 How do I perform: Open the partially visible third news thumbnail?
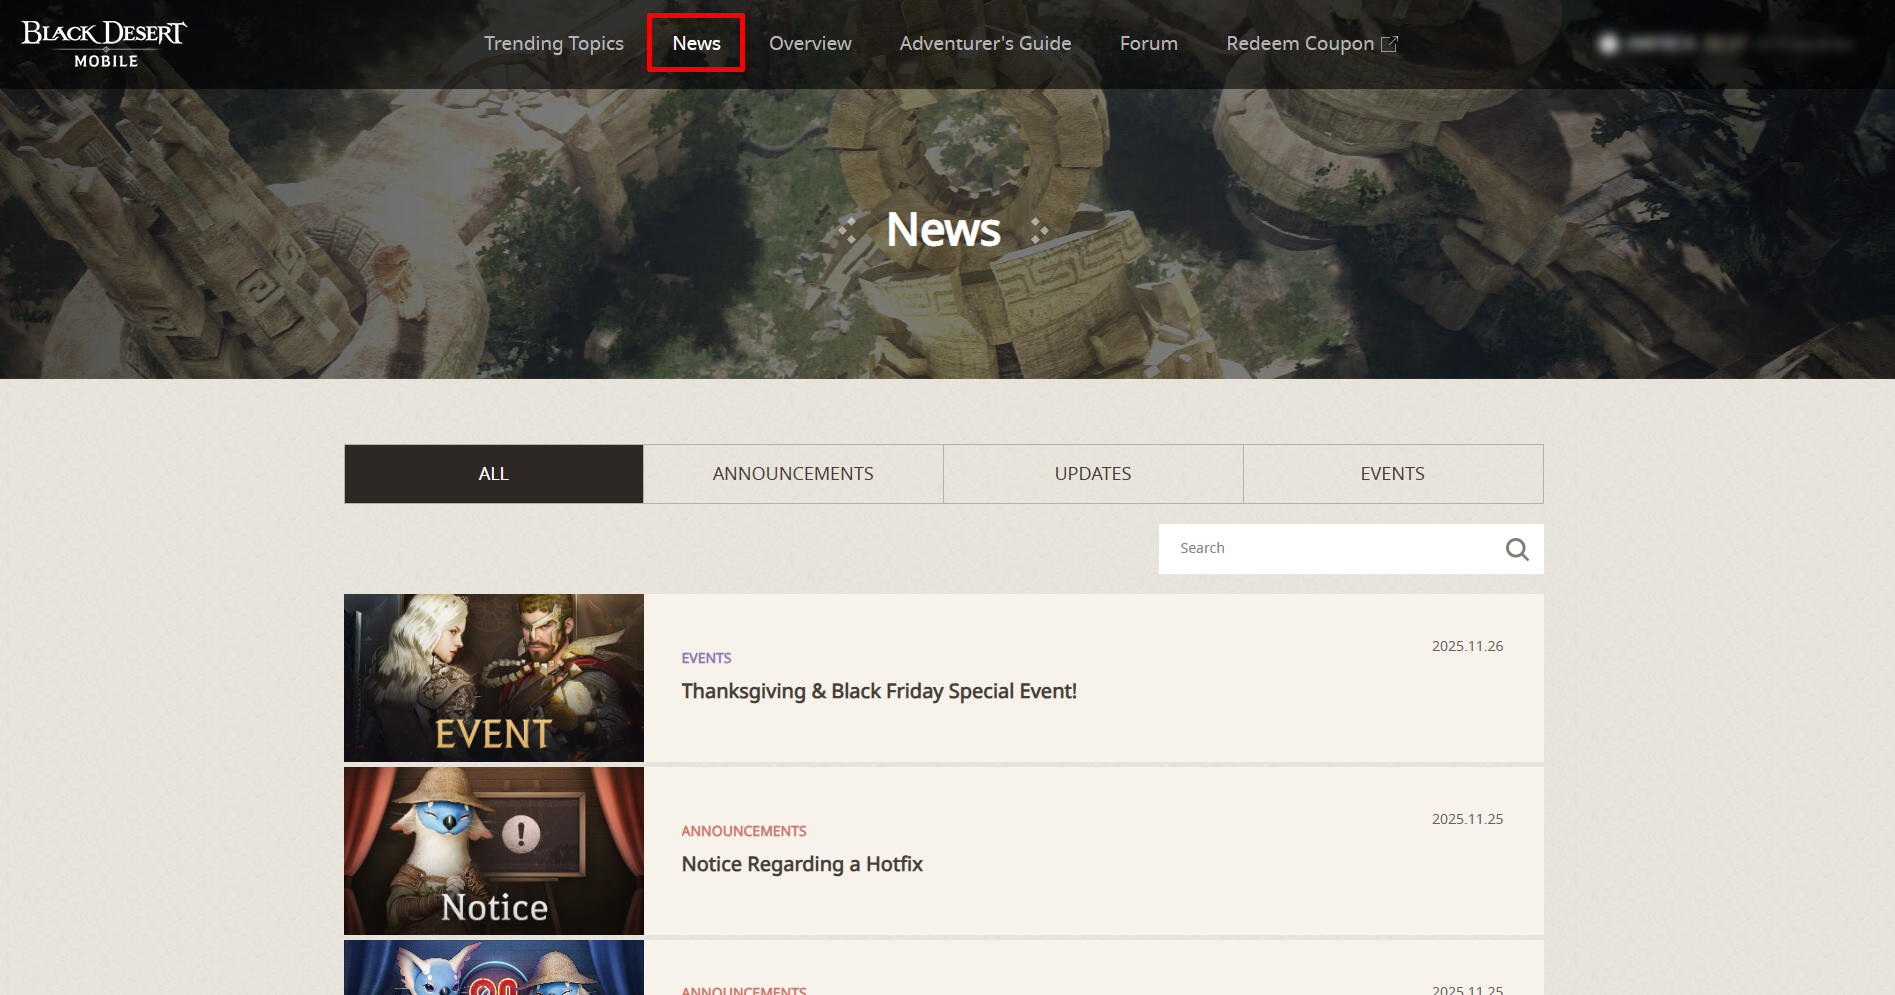coord(494,968)
